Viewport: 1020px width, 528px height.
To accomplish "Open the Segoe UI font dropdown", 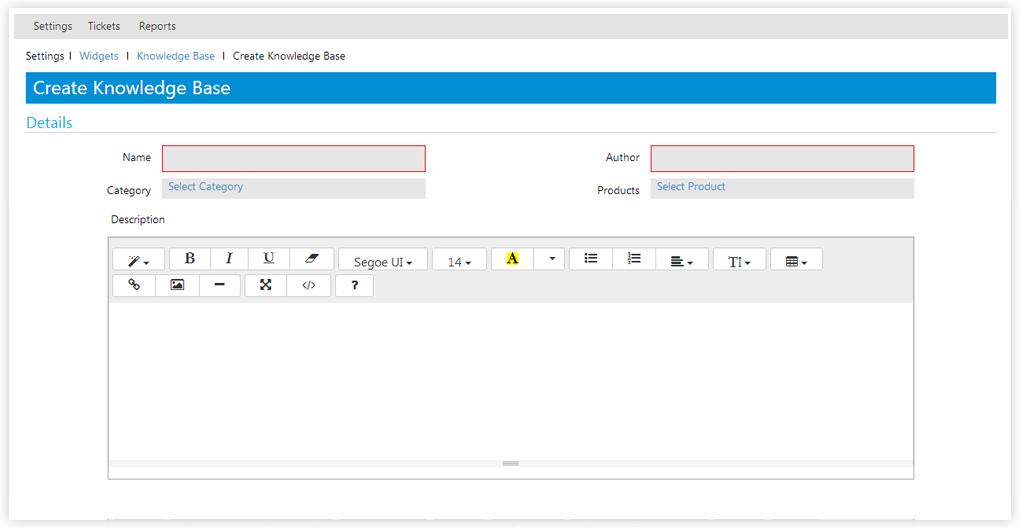I will pos(383,261).
